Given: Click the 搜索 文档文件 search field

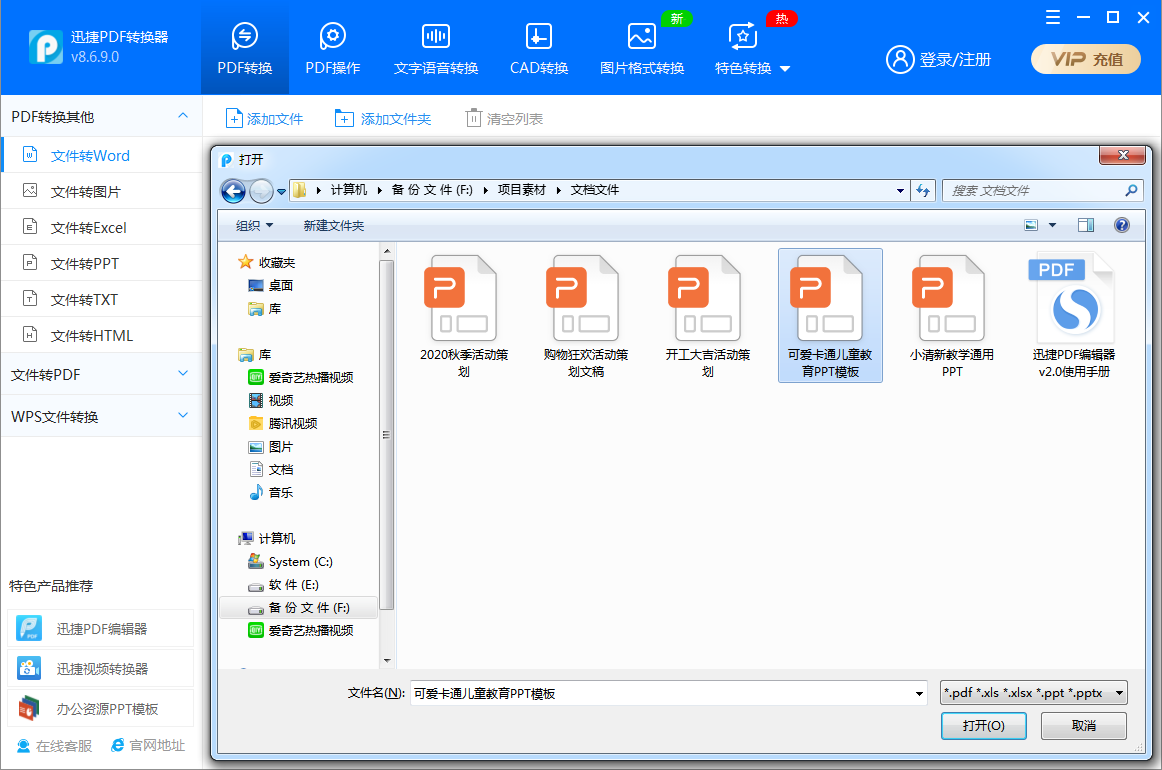Looking at the screenshot, I should point(1042,190).
